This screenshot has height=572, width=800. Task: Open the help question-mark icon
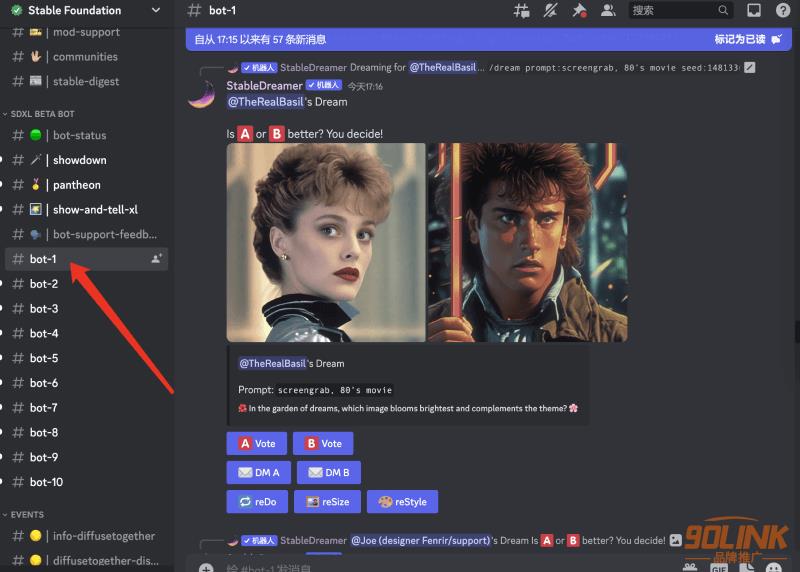coord(783,10)
